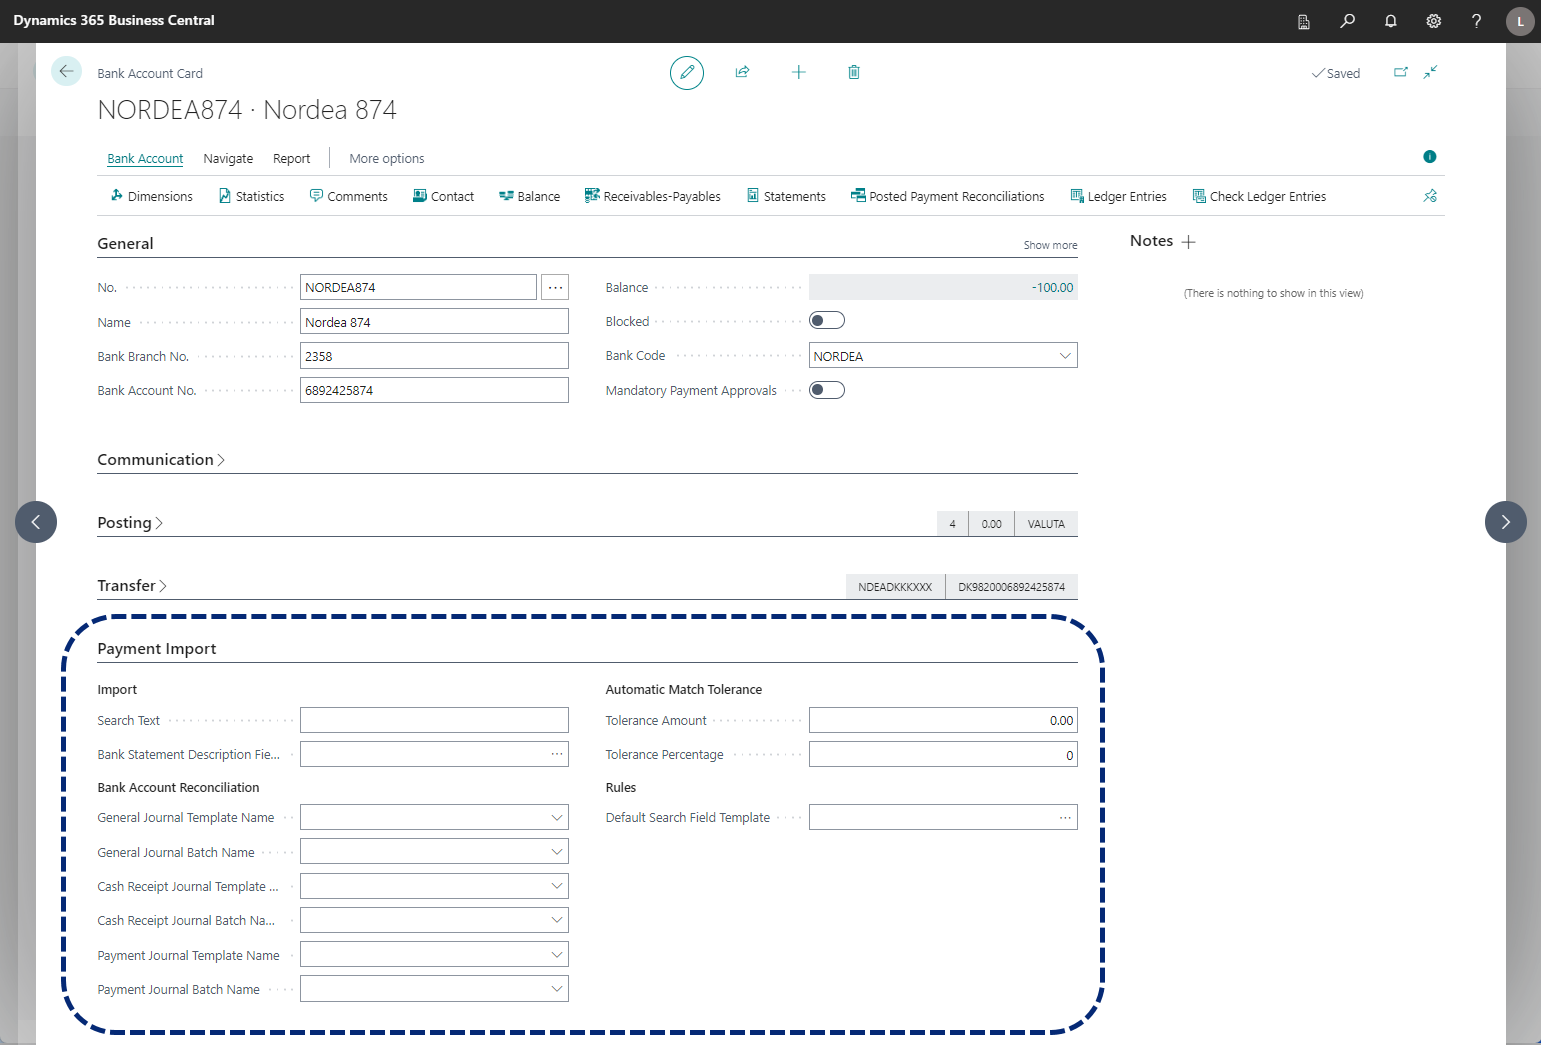Image resolution: width=1541 pixels, height=1045 pixels.
Task: Add a new note with the plus
Action: tap(1189, 242)
